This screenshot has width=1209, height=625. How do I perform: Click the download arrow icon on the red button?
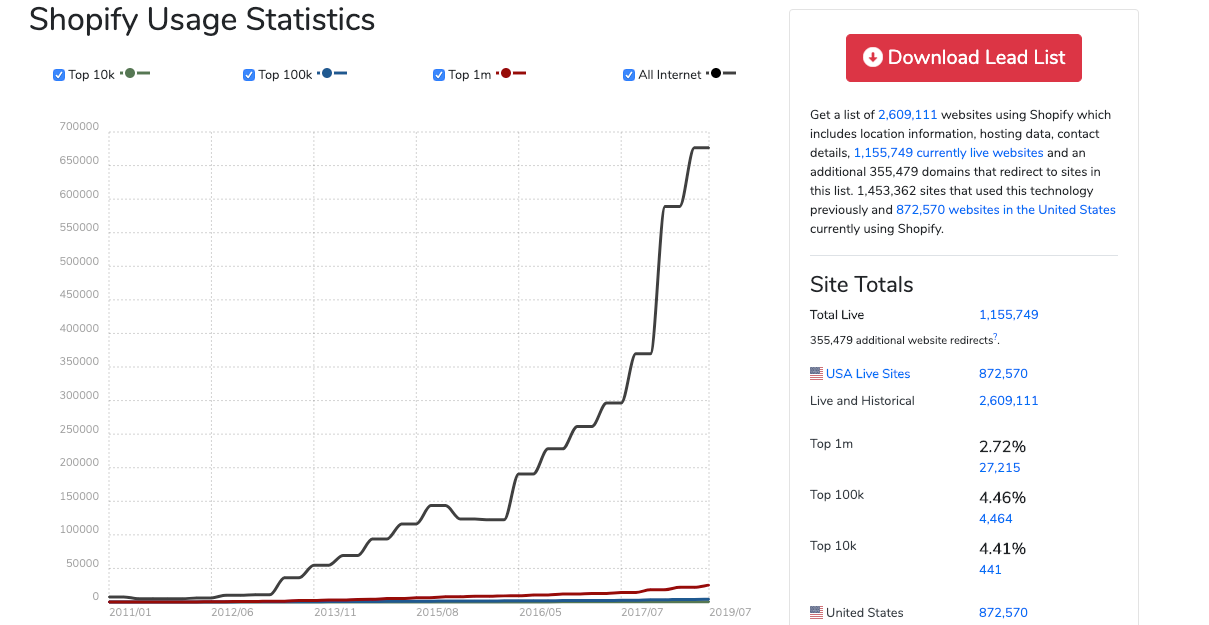pyautogui.click(x=873, y=57)
